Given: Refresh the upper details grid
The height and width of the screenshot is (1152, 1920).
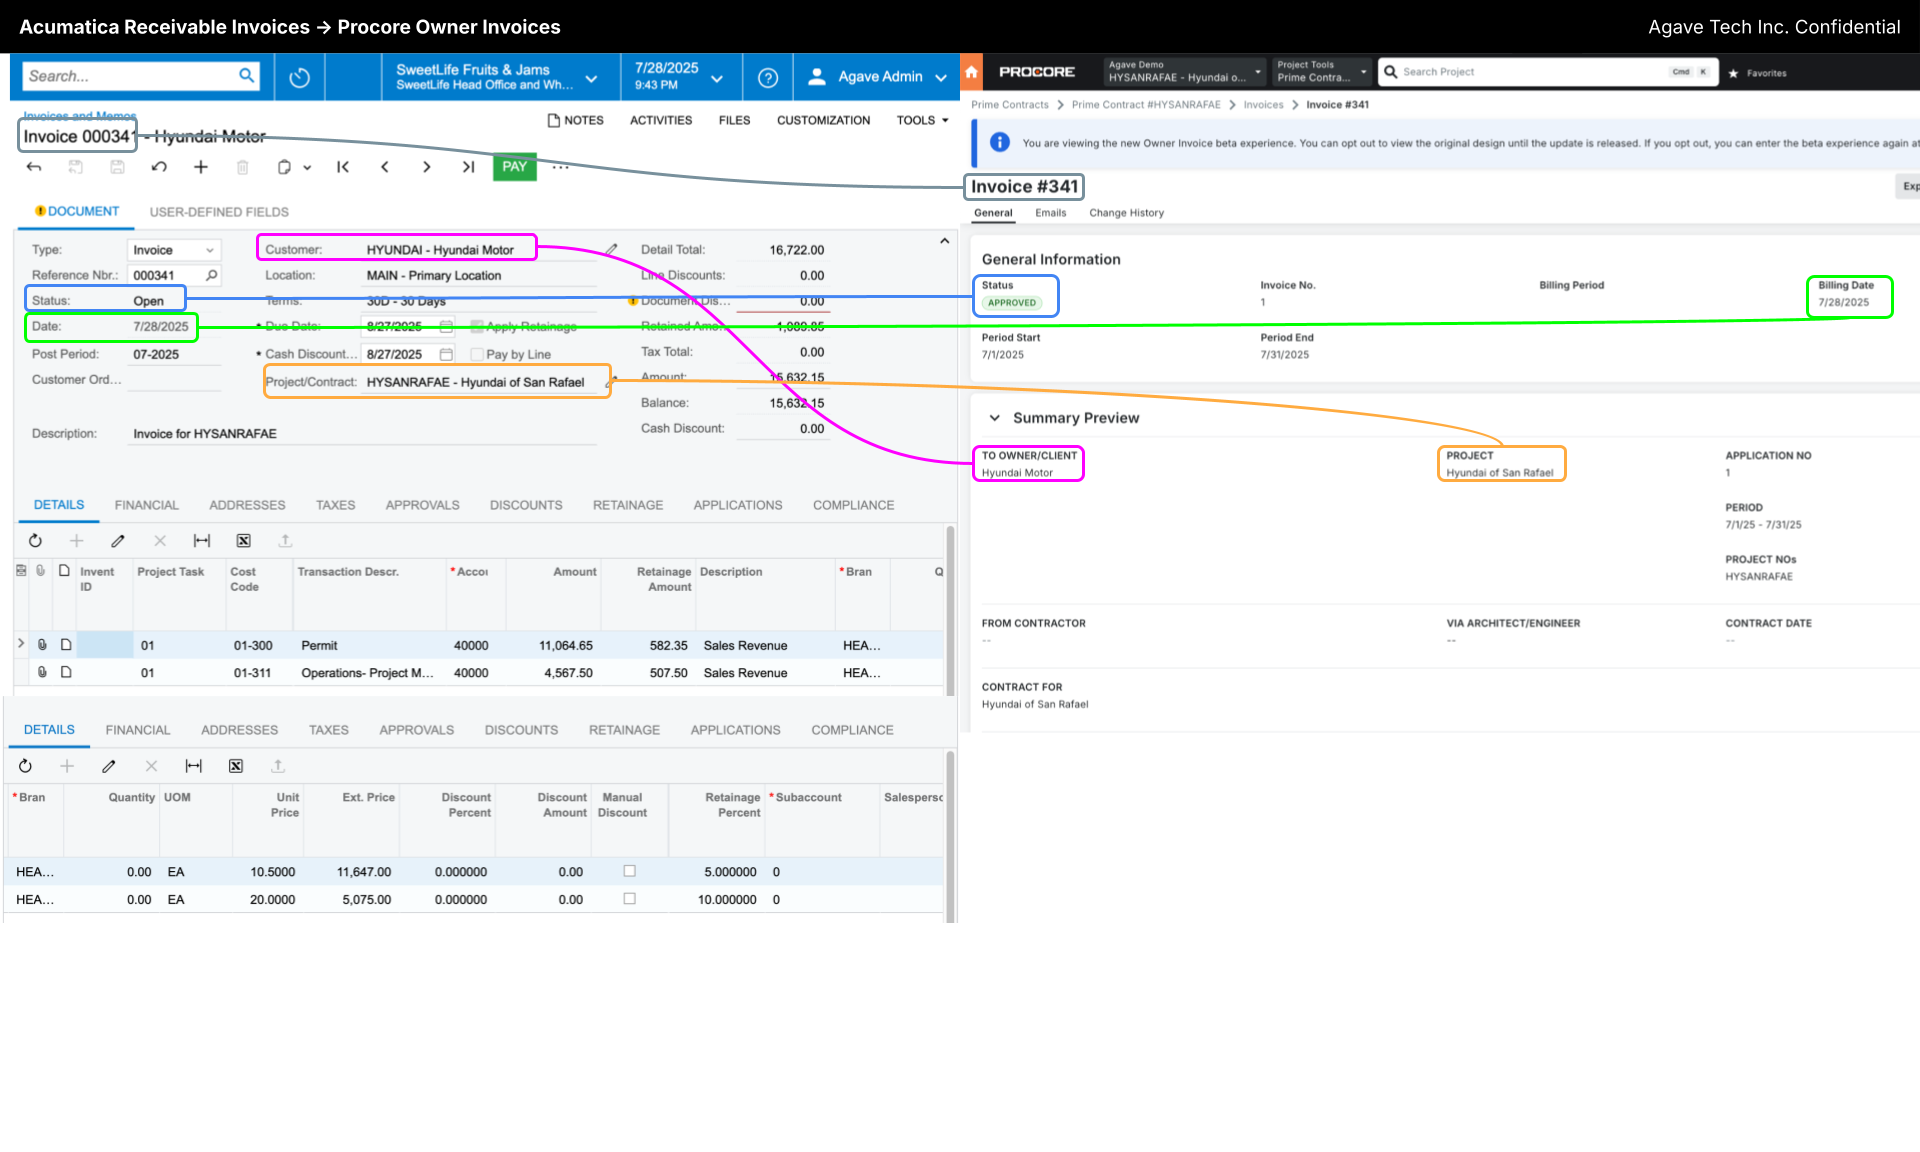Looking at the screenshot, I should [x=35, y=541].
